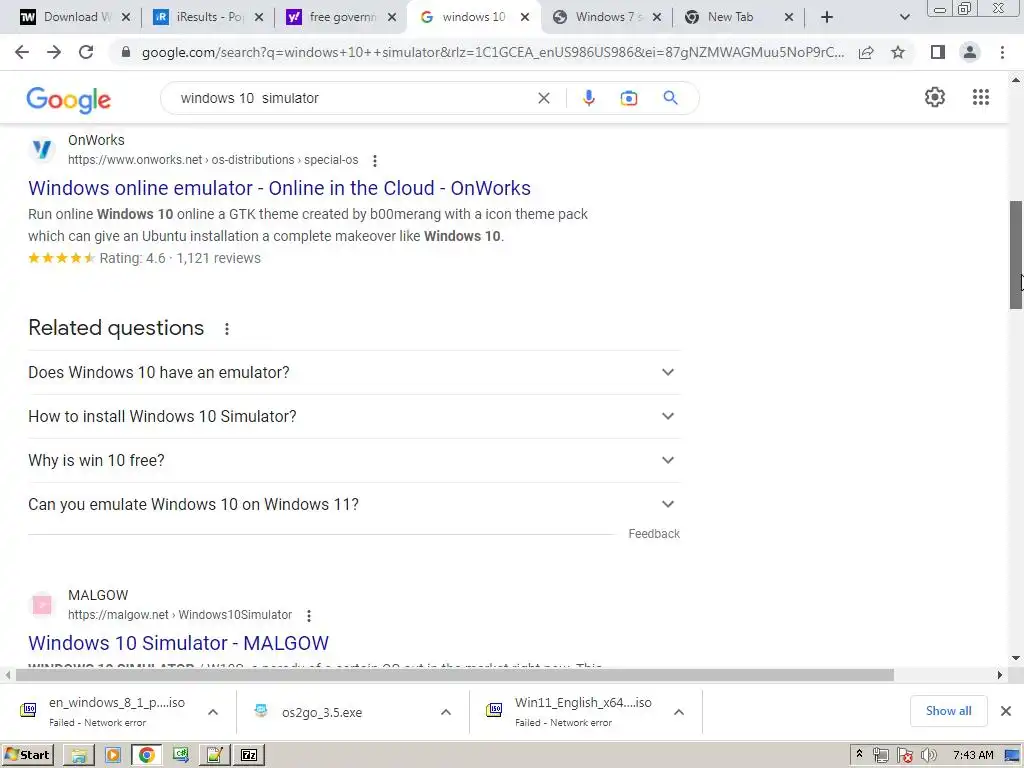Open the media player taskbar icon

(113, 755)
